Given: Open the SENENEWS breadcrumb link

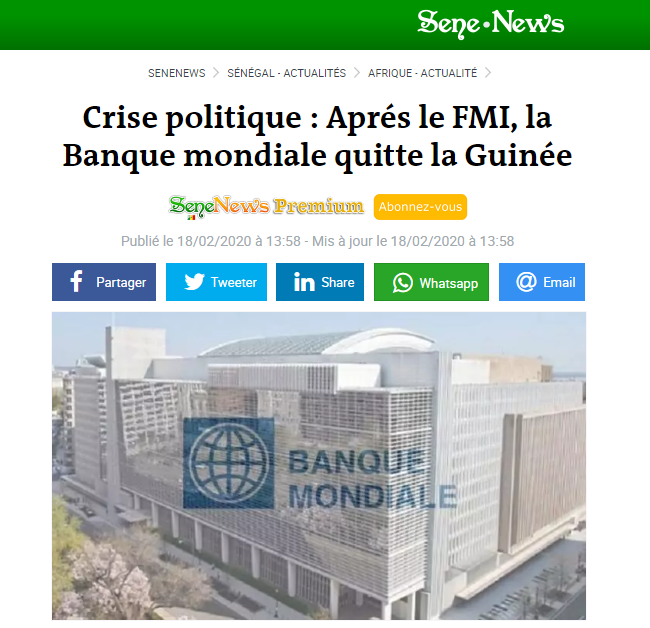Looking at the screenshot, I should point(177,73).
